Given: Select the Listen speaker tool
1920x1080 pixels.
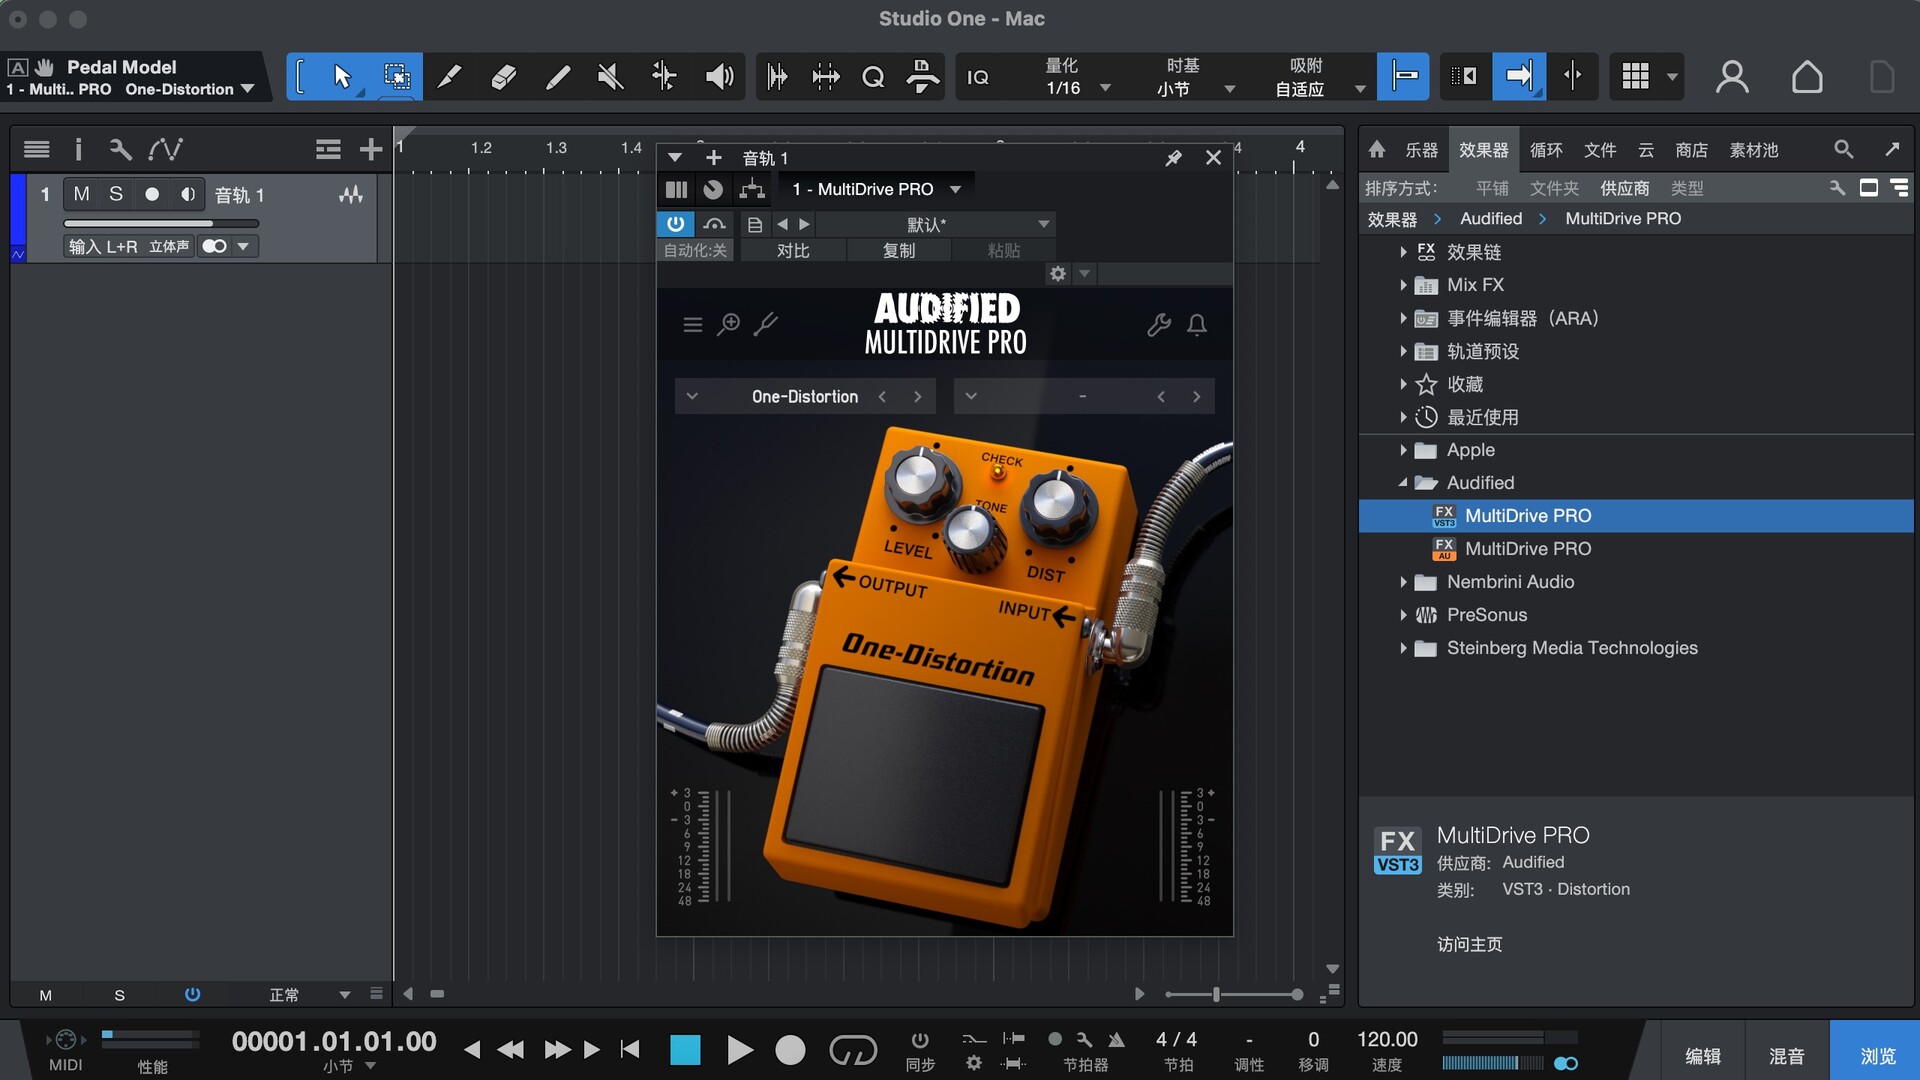Looking at the screenshot, I should coord(719,77).
